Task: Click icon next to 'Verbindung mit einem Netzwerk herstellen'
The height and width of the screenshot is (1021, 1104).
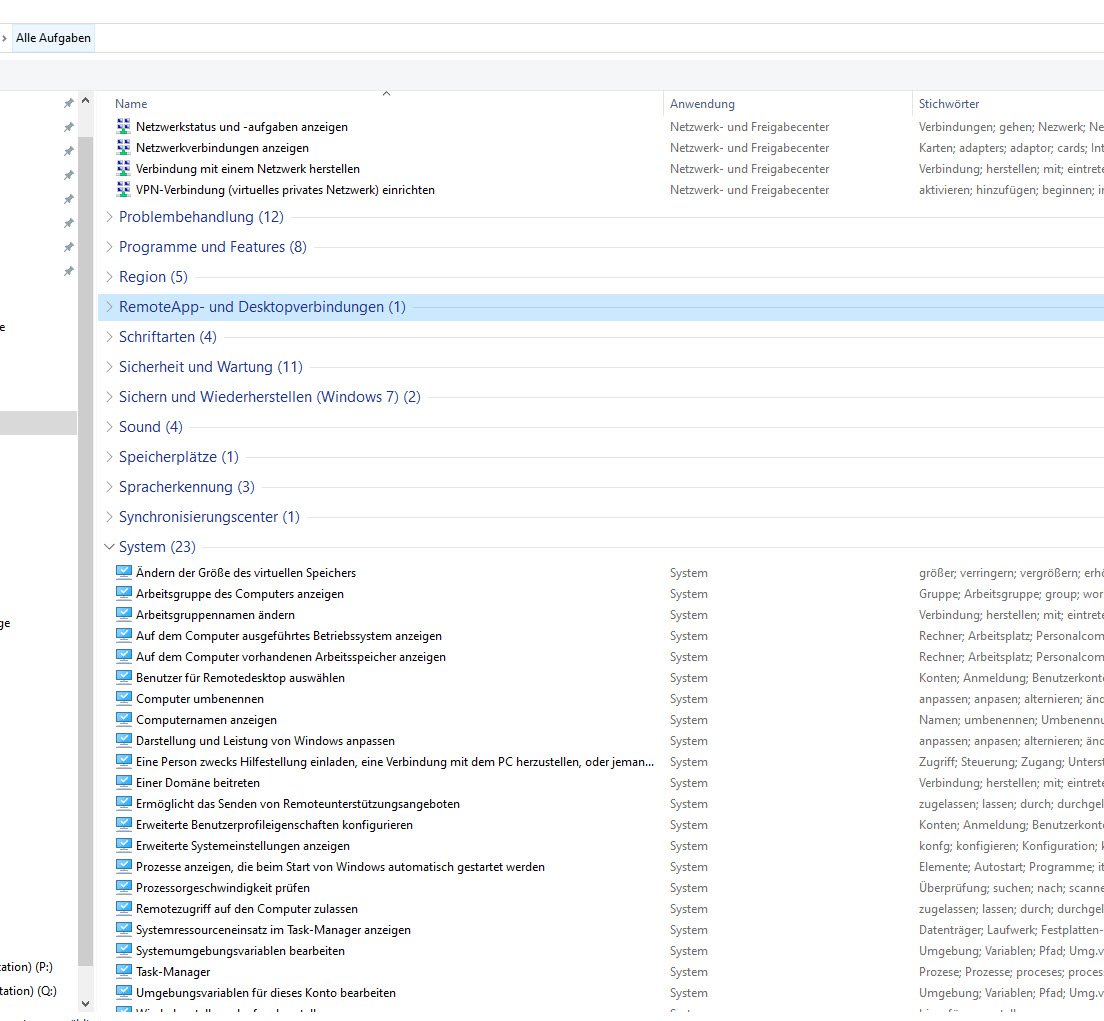Action: (123, 168)
